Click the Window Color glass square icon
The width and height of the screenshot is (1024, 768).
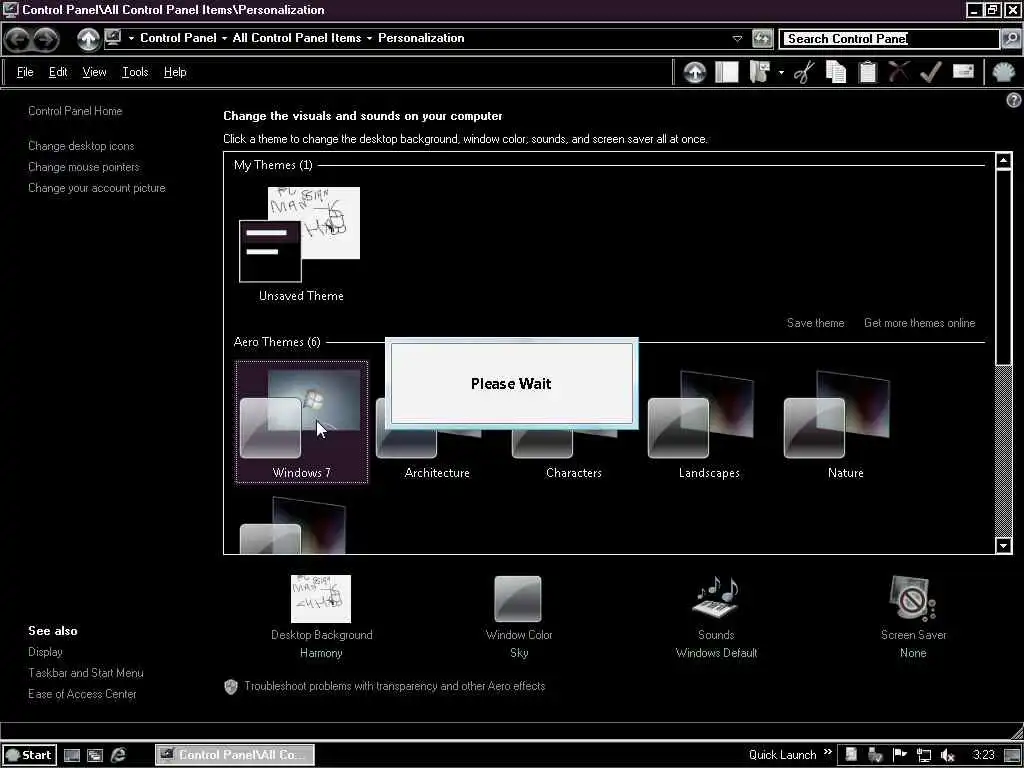coord(518,599)
